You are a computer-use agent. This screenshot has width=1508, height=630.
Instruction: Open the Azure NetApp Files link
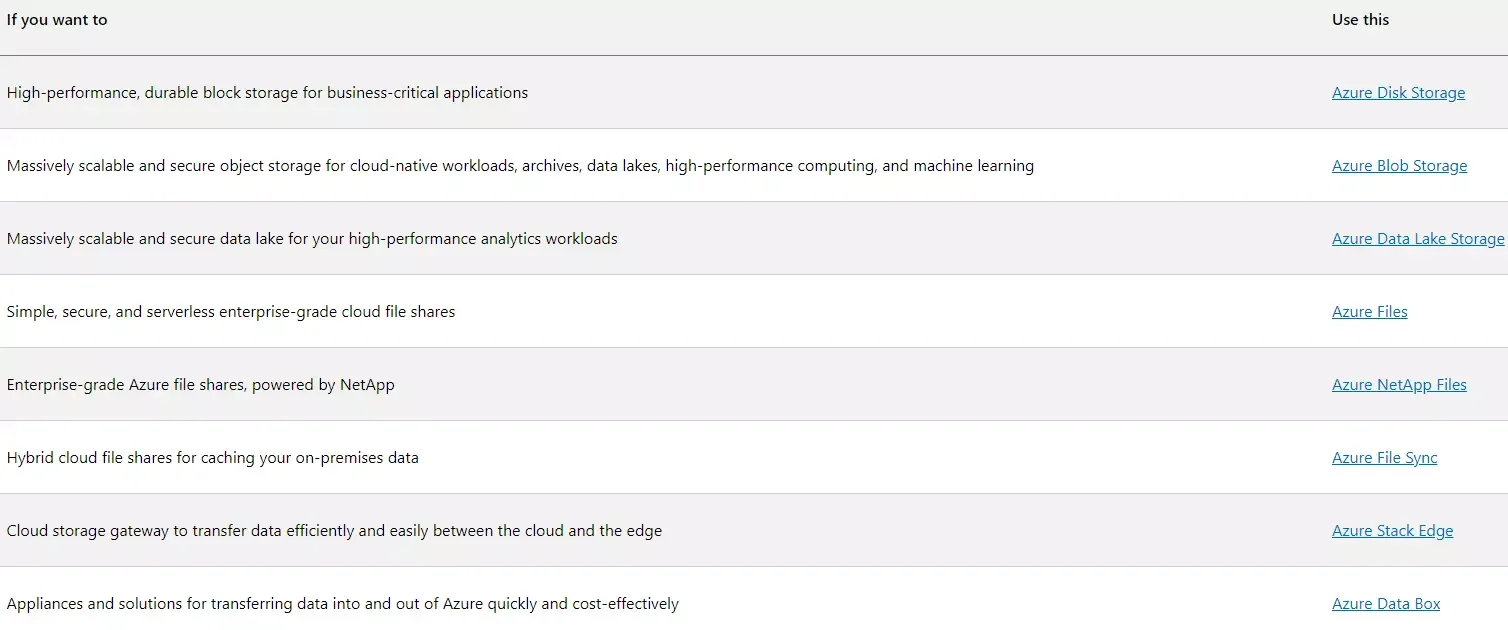pos(1399,384)
